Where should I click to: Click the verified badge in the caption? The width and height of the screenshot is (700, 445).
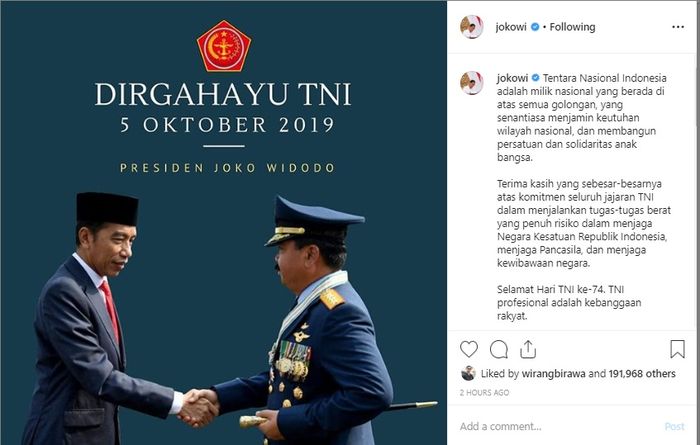pos(535,78)
